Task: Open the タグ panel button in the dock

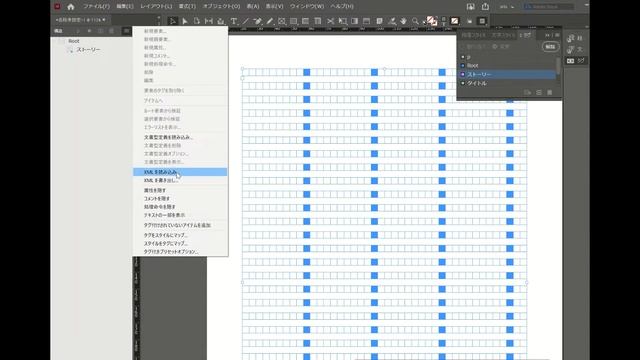Action: click(576, 60)
